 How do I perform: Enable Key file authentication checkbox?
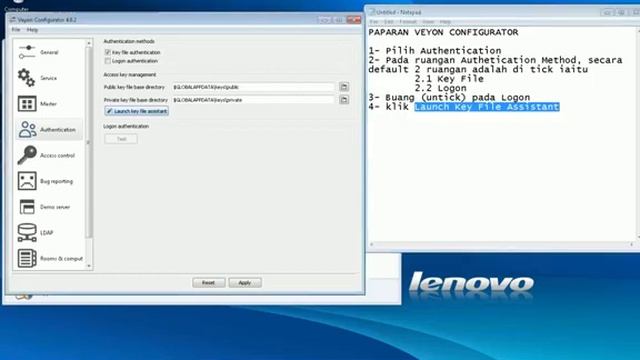point(108,52)
